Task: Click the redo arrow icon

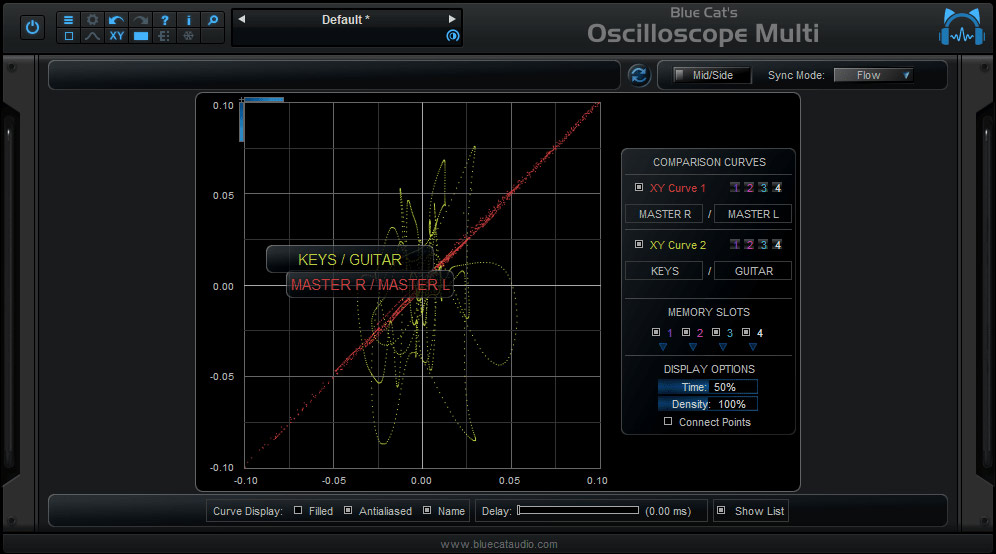Action: click(x=140, y=20)
